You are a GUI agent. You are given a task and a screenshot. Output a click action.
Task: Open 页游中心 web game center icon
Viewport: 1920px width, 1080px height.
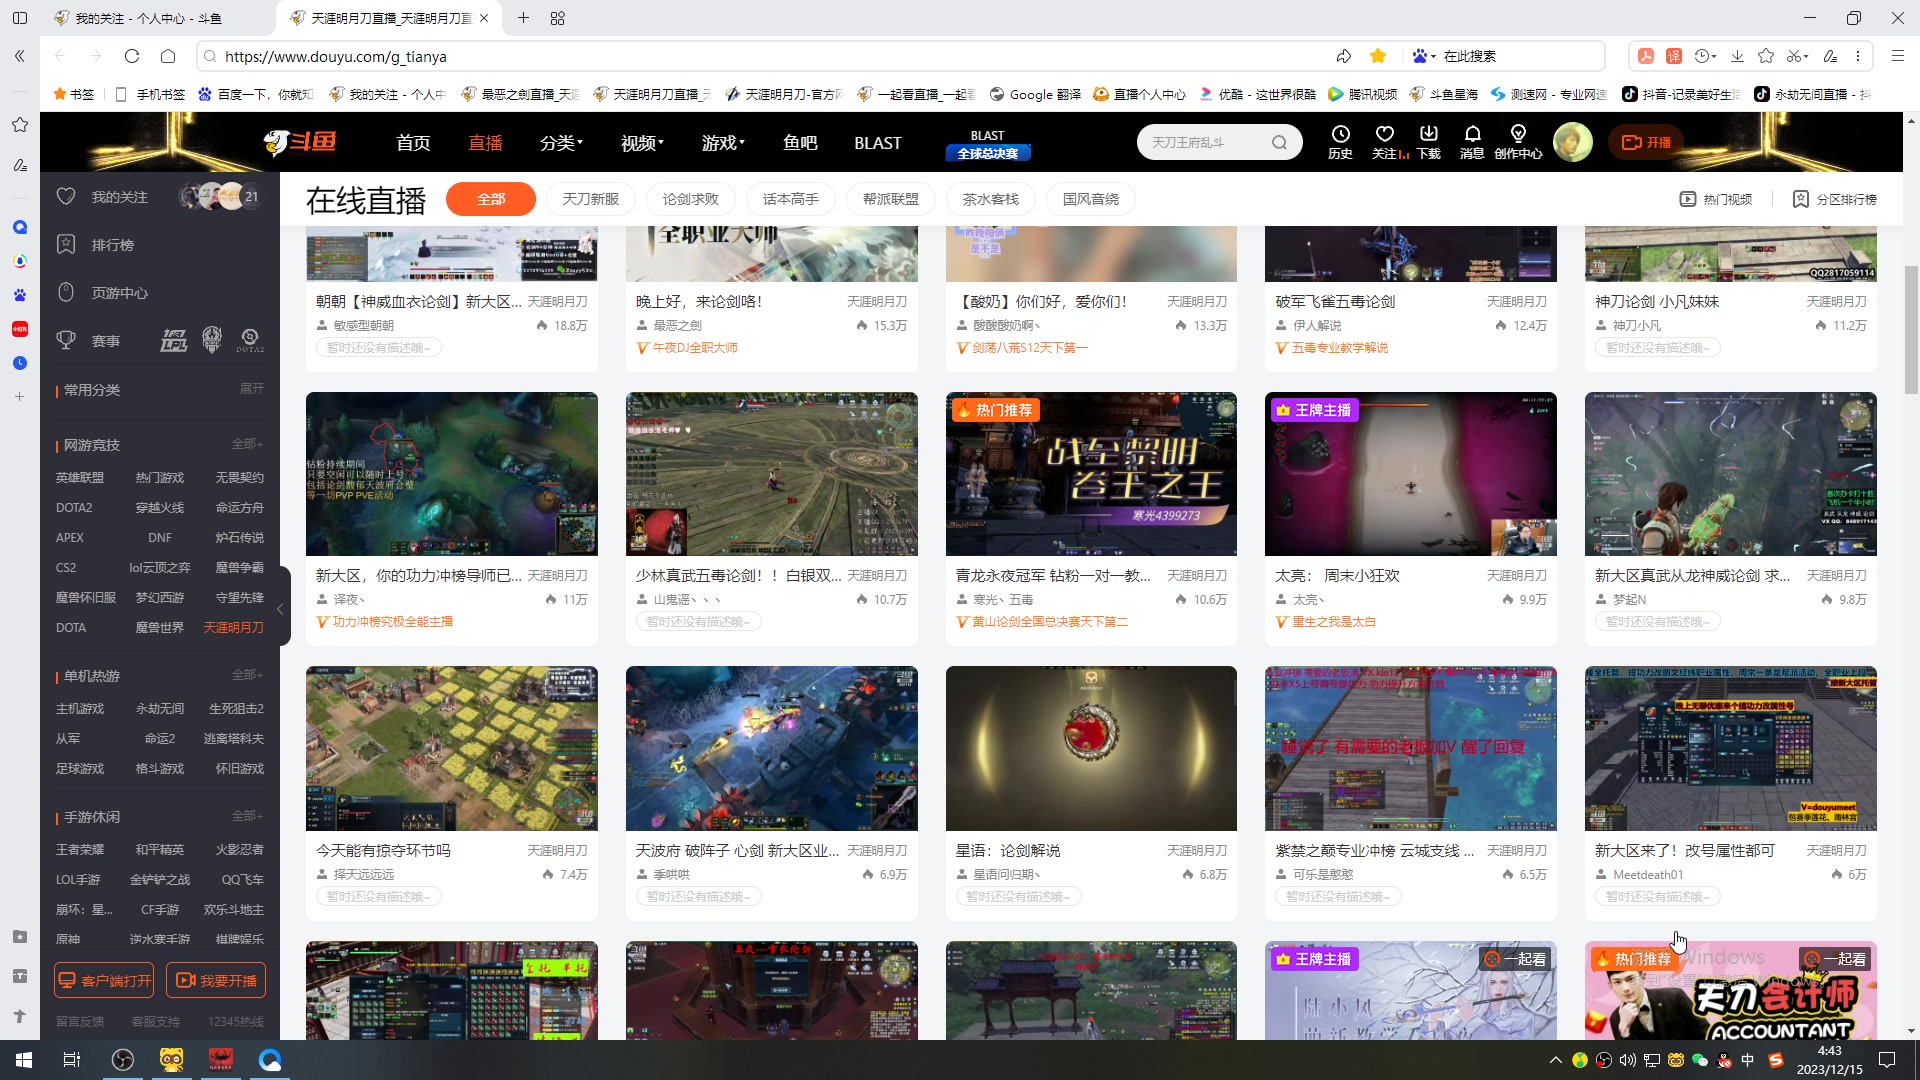(x=66, y=291)
